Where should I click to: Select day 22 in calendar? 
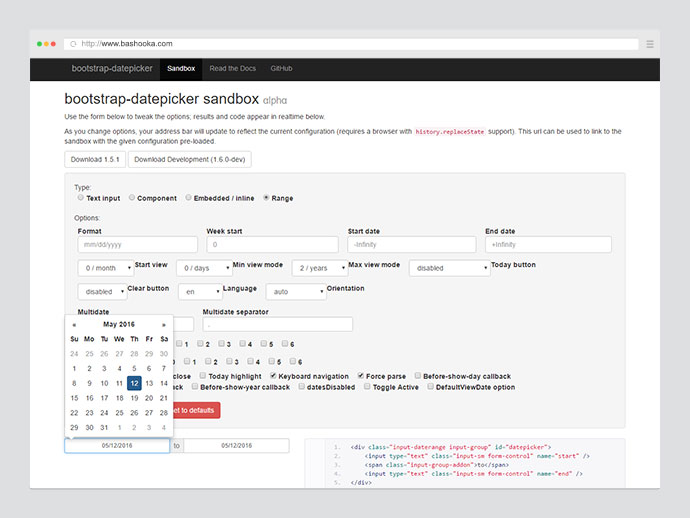74,413
